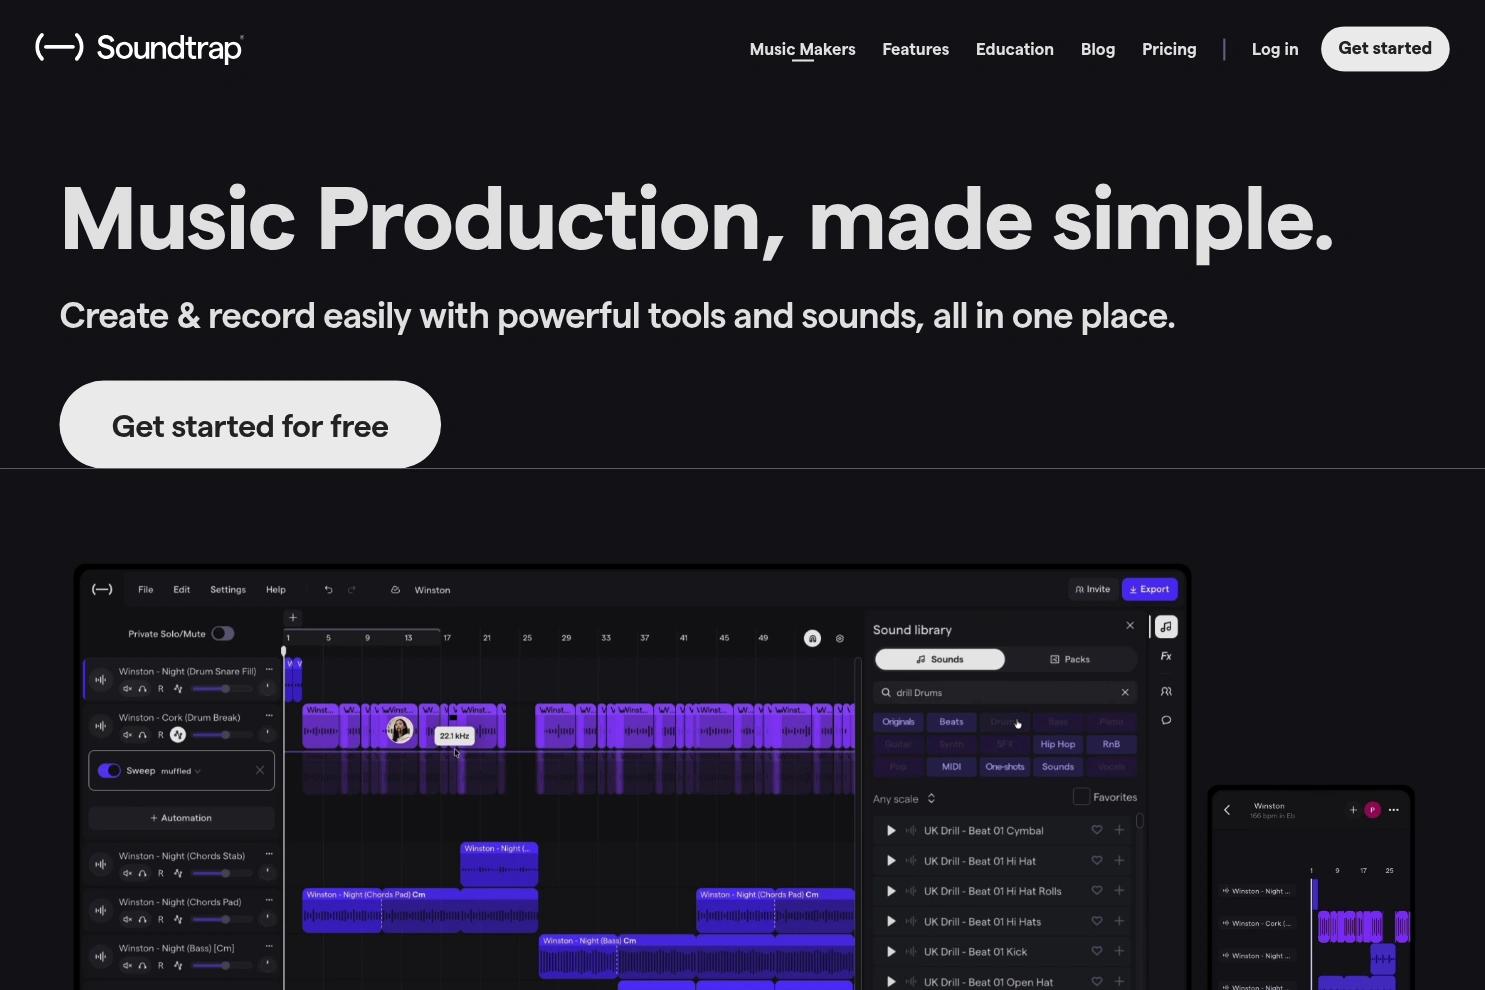Play UK Drill - Beat 01 Cymbal preview
The image size is (1485, 990).
(891, 831)
